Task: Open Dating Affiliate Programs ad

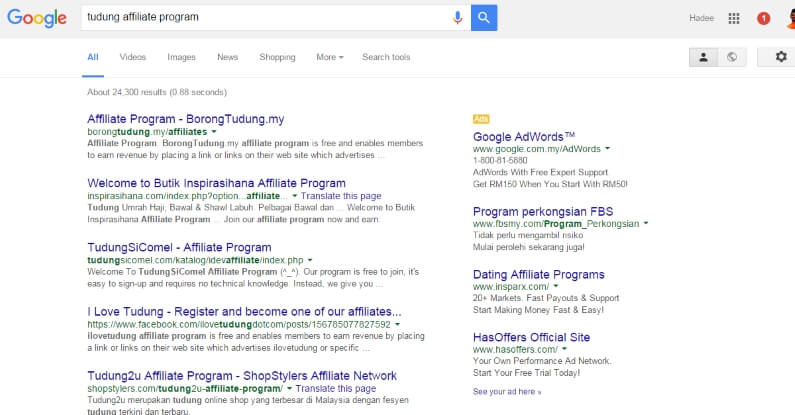Action: [x=538, y=275]
